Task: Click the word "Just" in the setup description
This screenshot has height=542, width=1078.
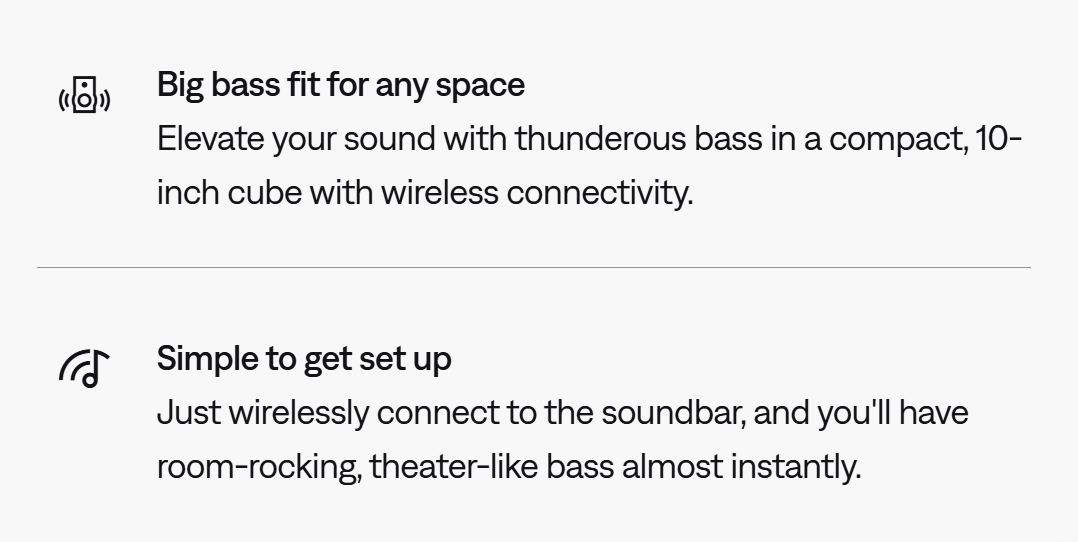Action: point(187,412)
